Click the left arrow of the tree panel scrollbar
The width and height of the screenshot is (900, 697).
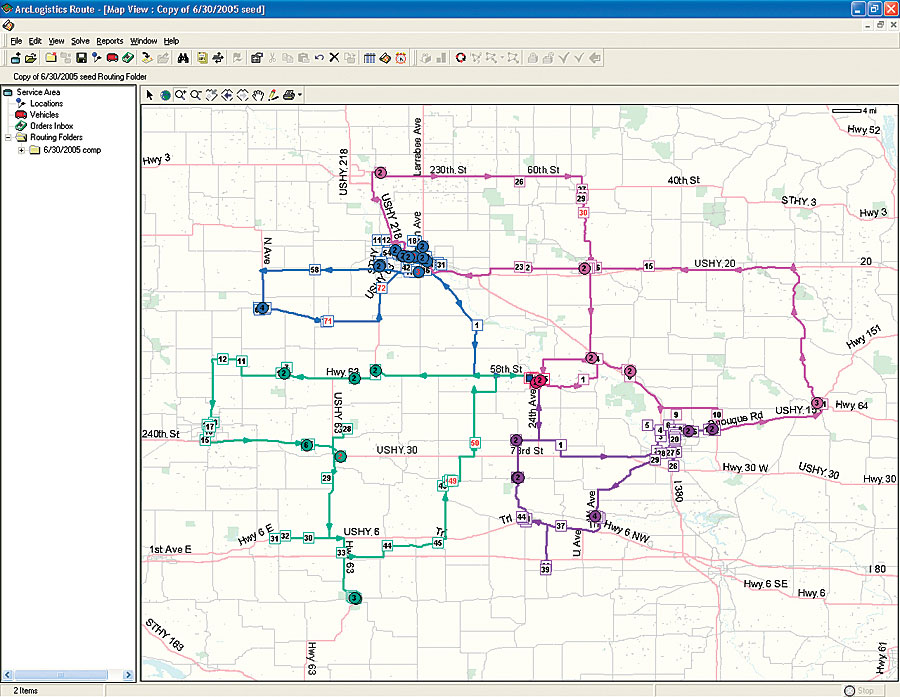7,675
